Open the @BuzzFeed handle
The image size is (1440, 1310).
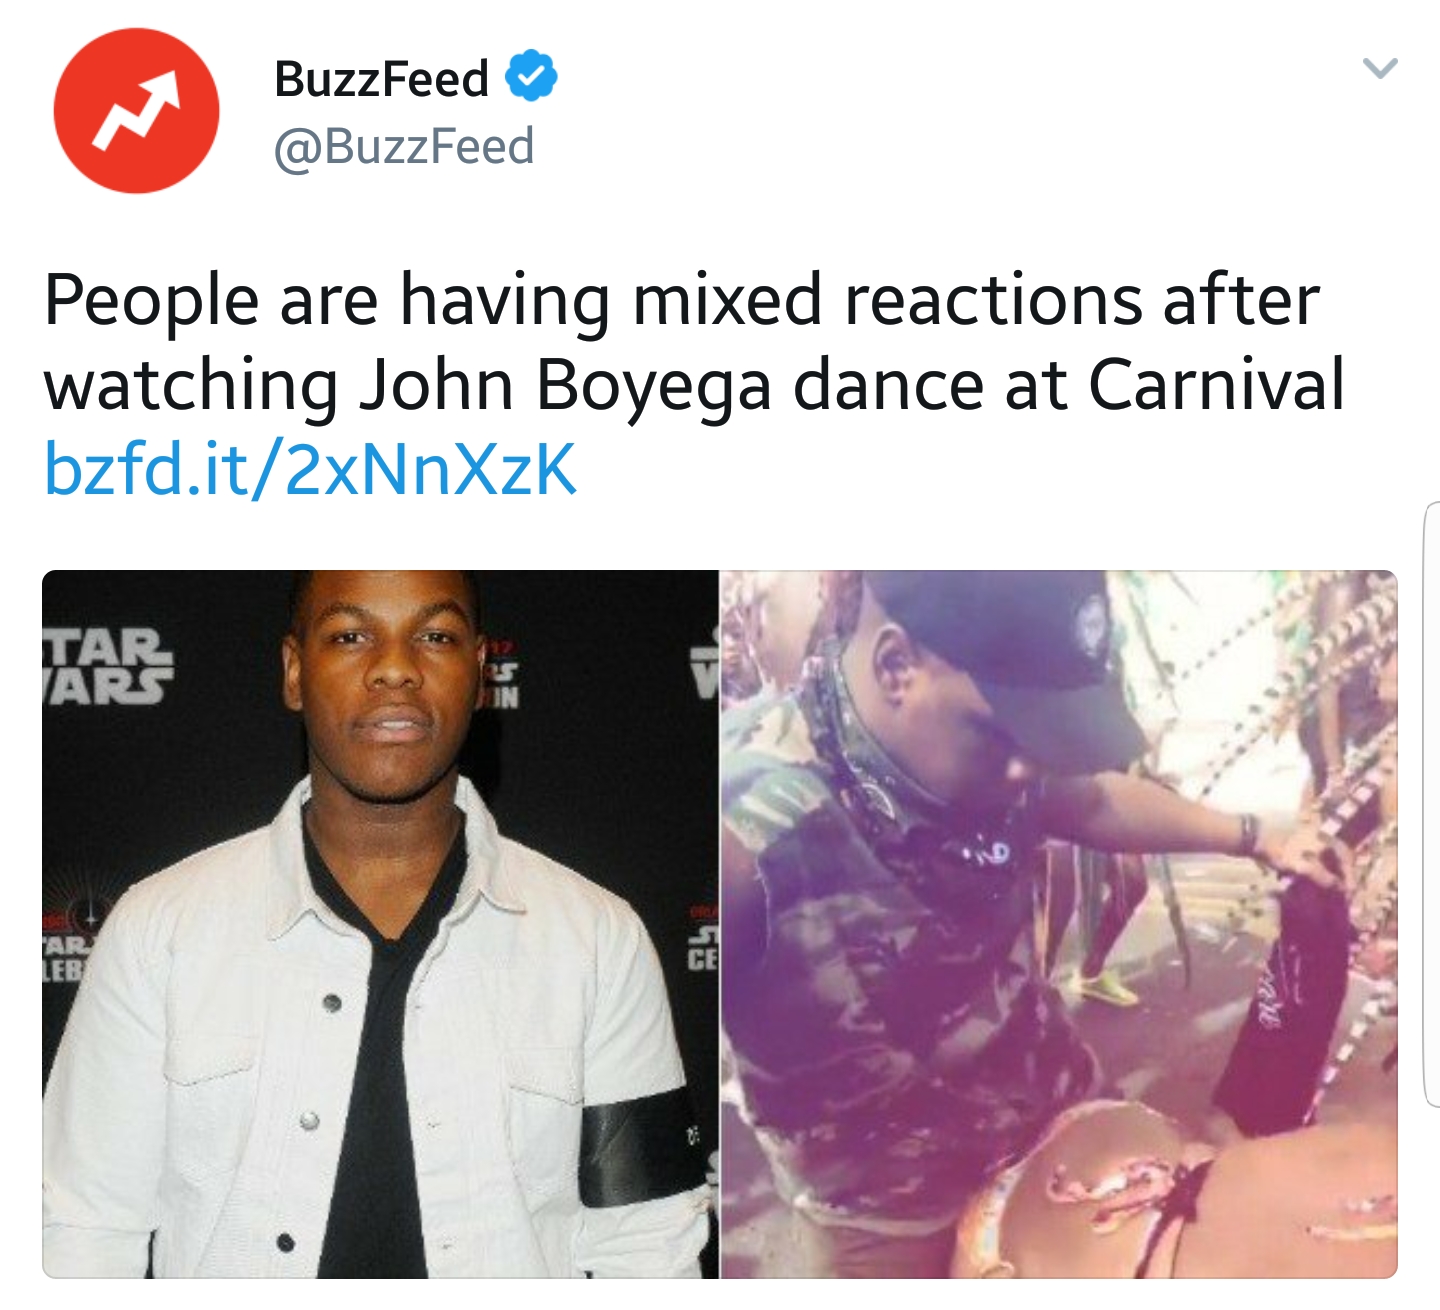[x=404, y=147]
